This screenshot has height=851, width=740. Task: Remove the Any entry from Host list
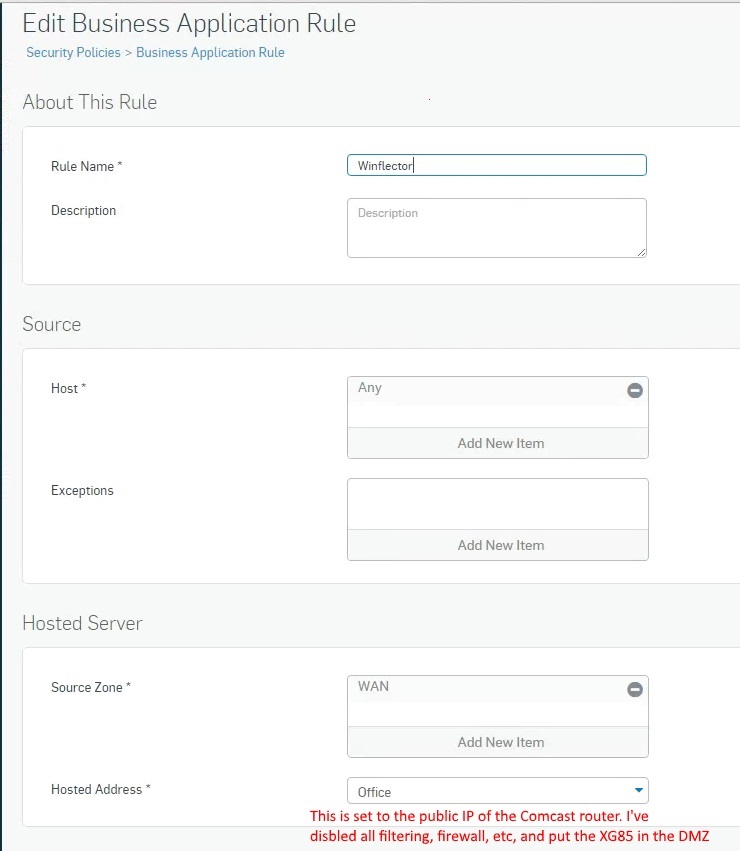tap(635, 390)
